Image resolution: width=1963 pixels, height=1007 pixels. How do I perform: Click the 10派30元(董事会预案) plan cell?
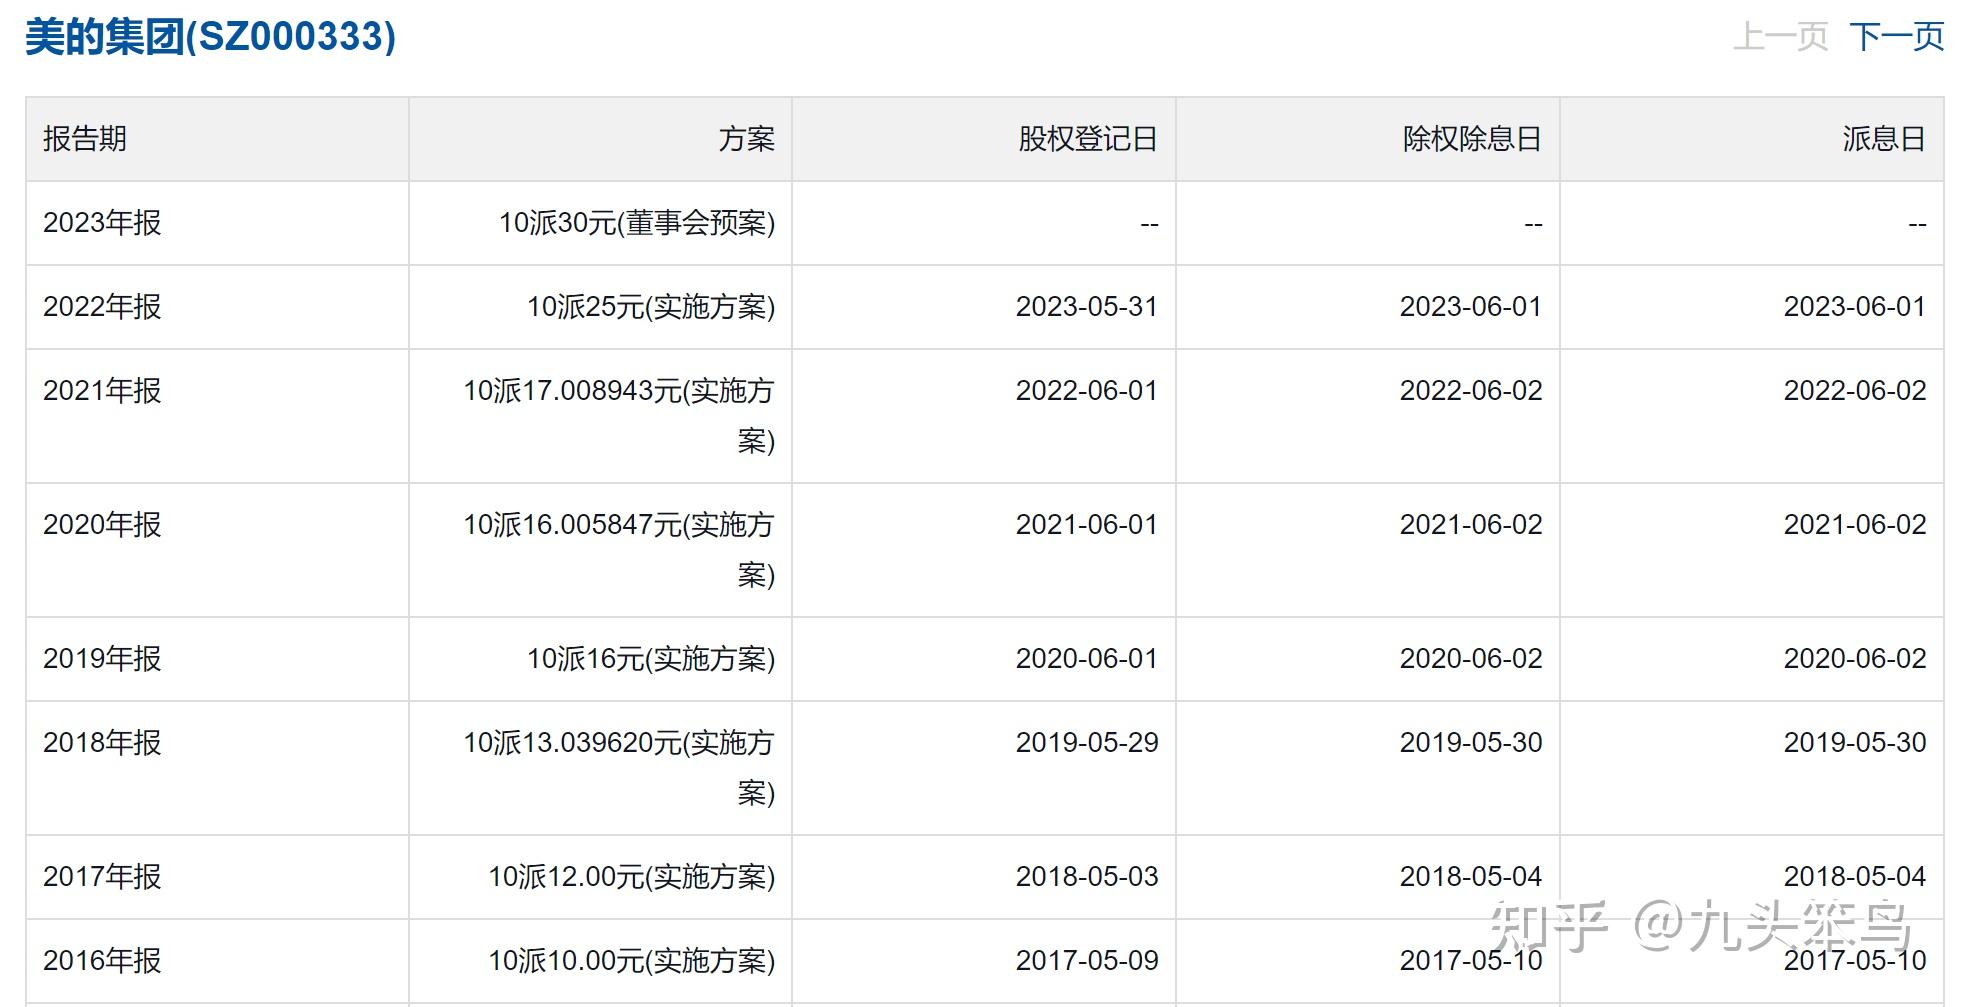(x=637, y=223)
